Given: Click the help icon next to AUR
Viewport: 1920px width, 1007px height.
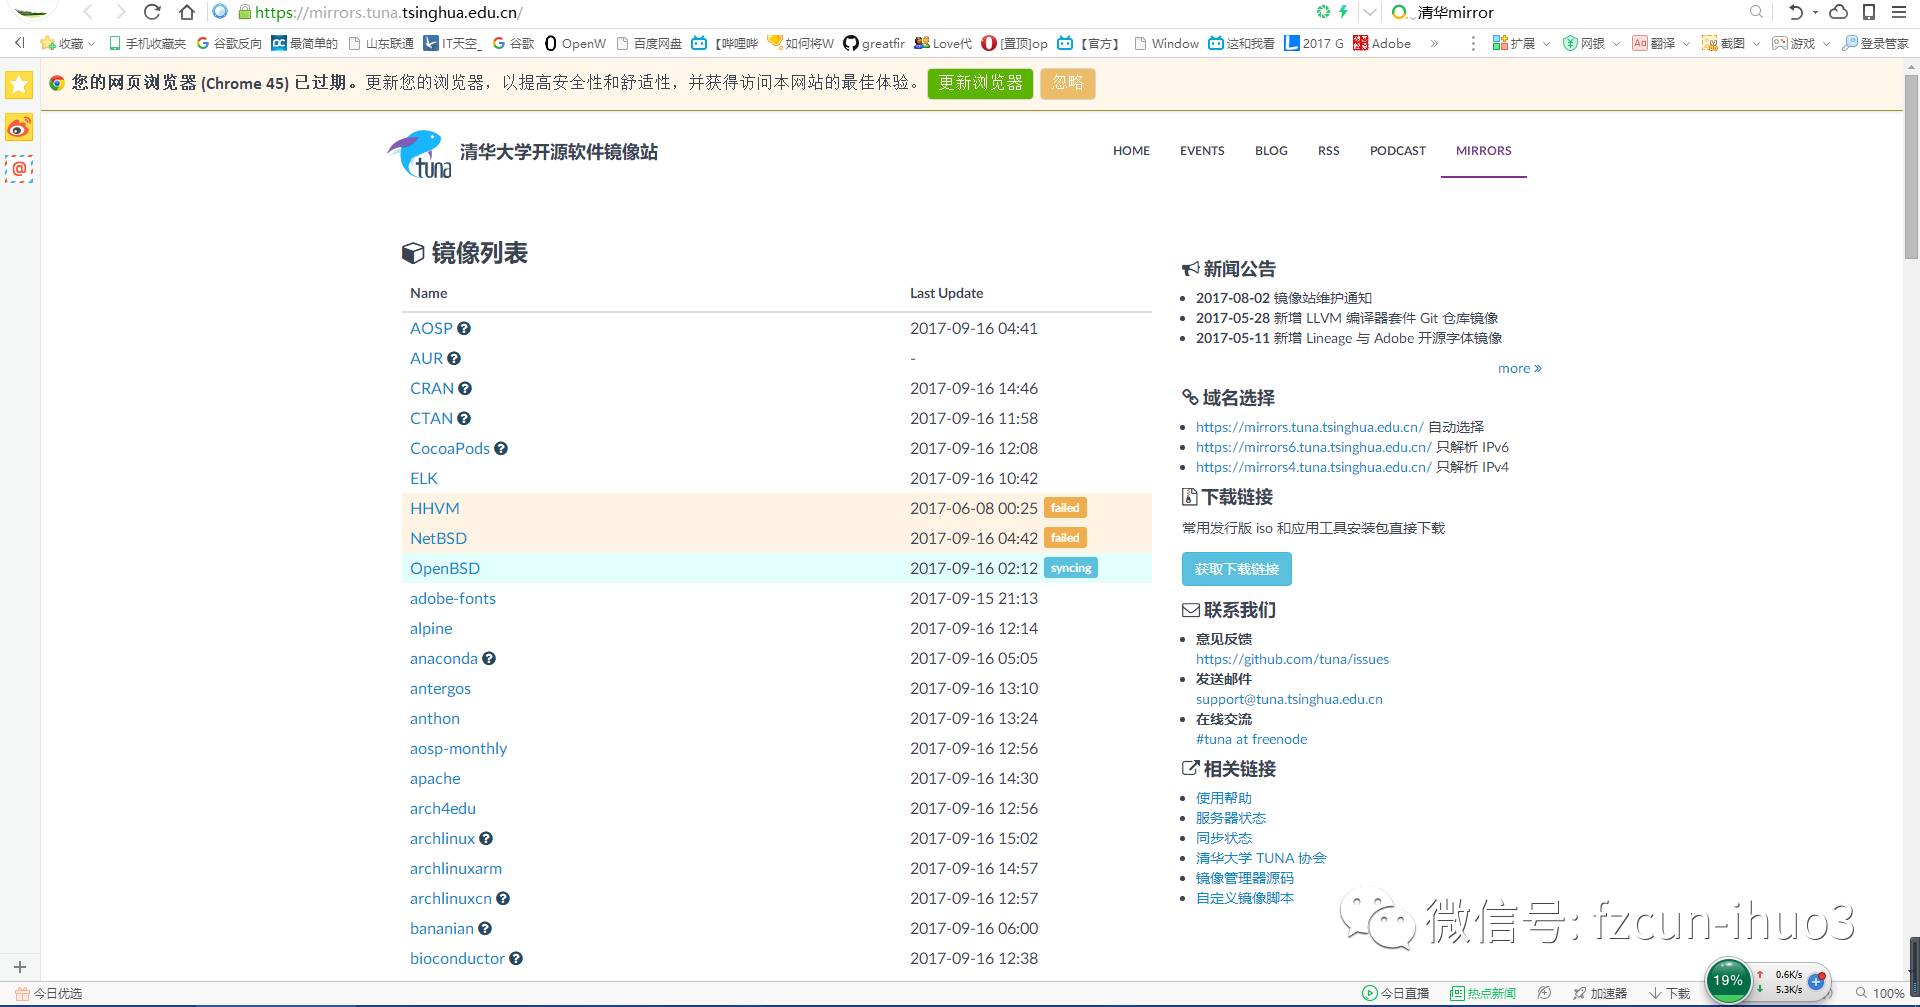Looking at the screenshot, I should [454, 358].
